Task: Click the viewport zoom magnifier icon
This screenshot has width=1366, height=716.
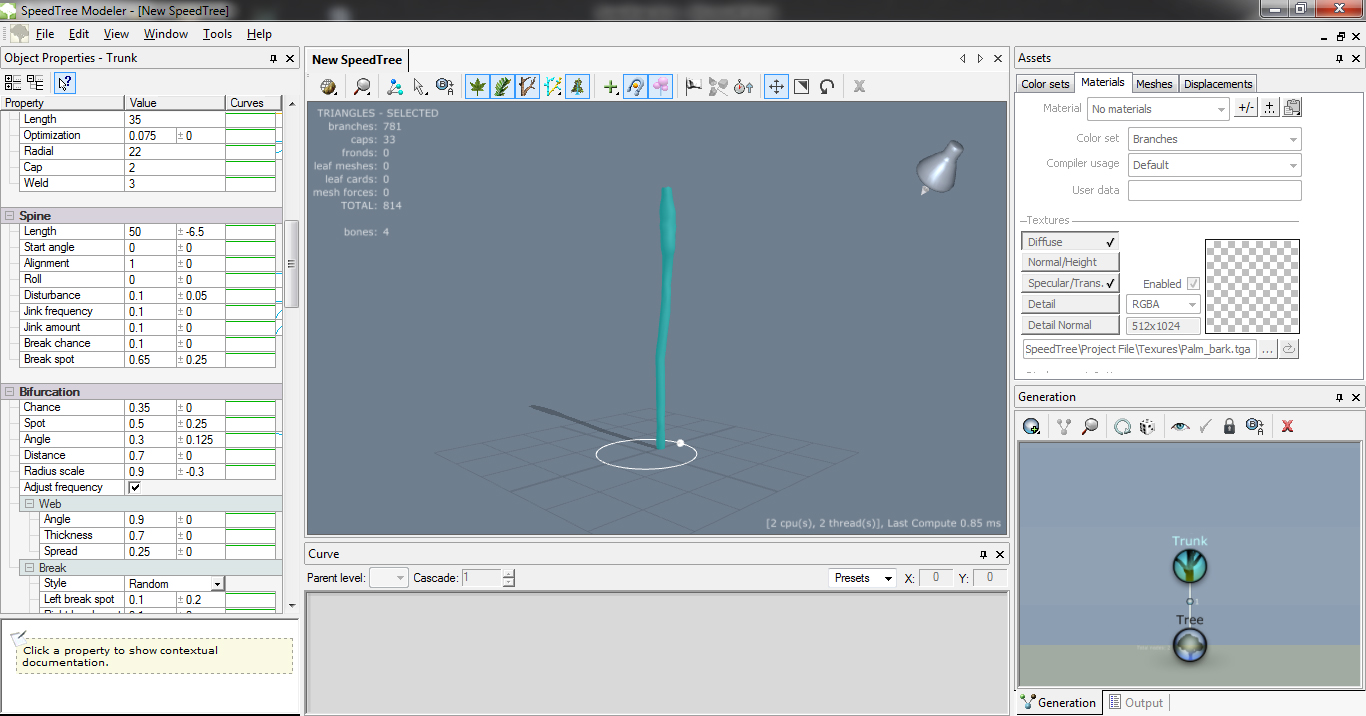Action: [x=362, y=87]
